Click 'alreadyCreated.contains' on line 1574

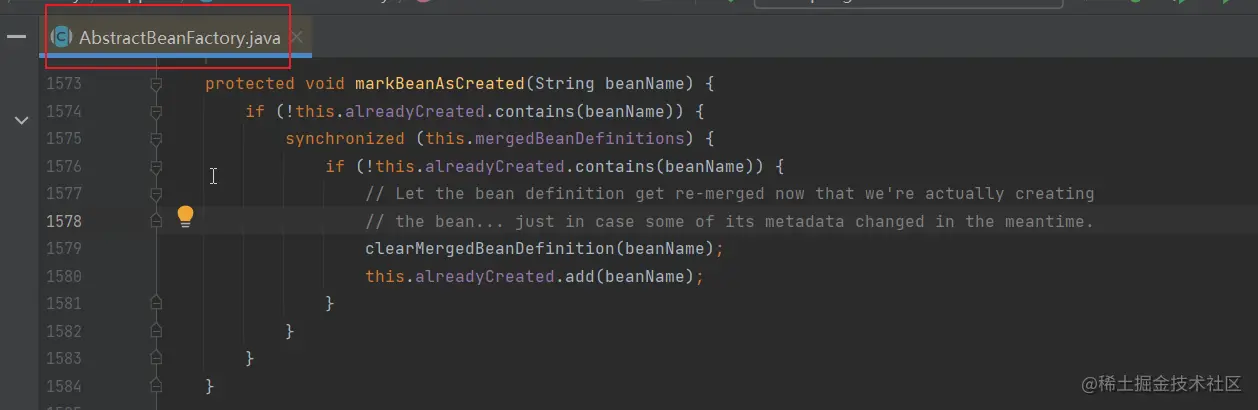coord(460,111)
